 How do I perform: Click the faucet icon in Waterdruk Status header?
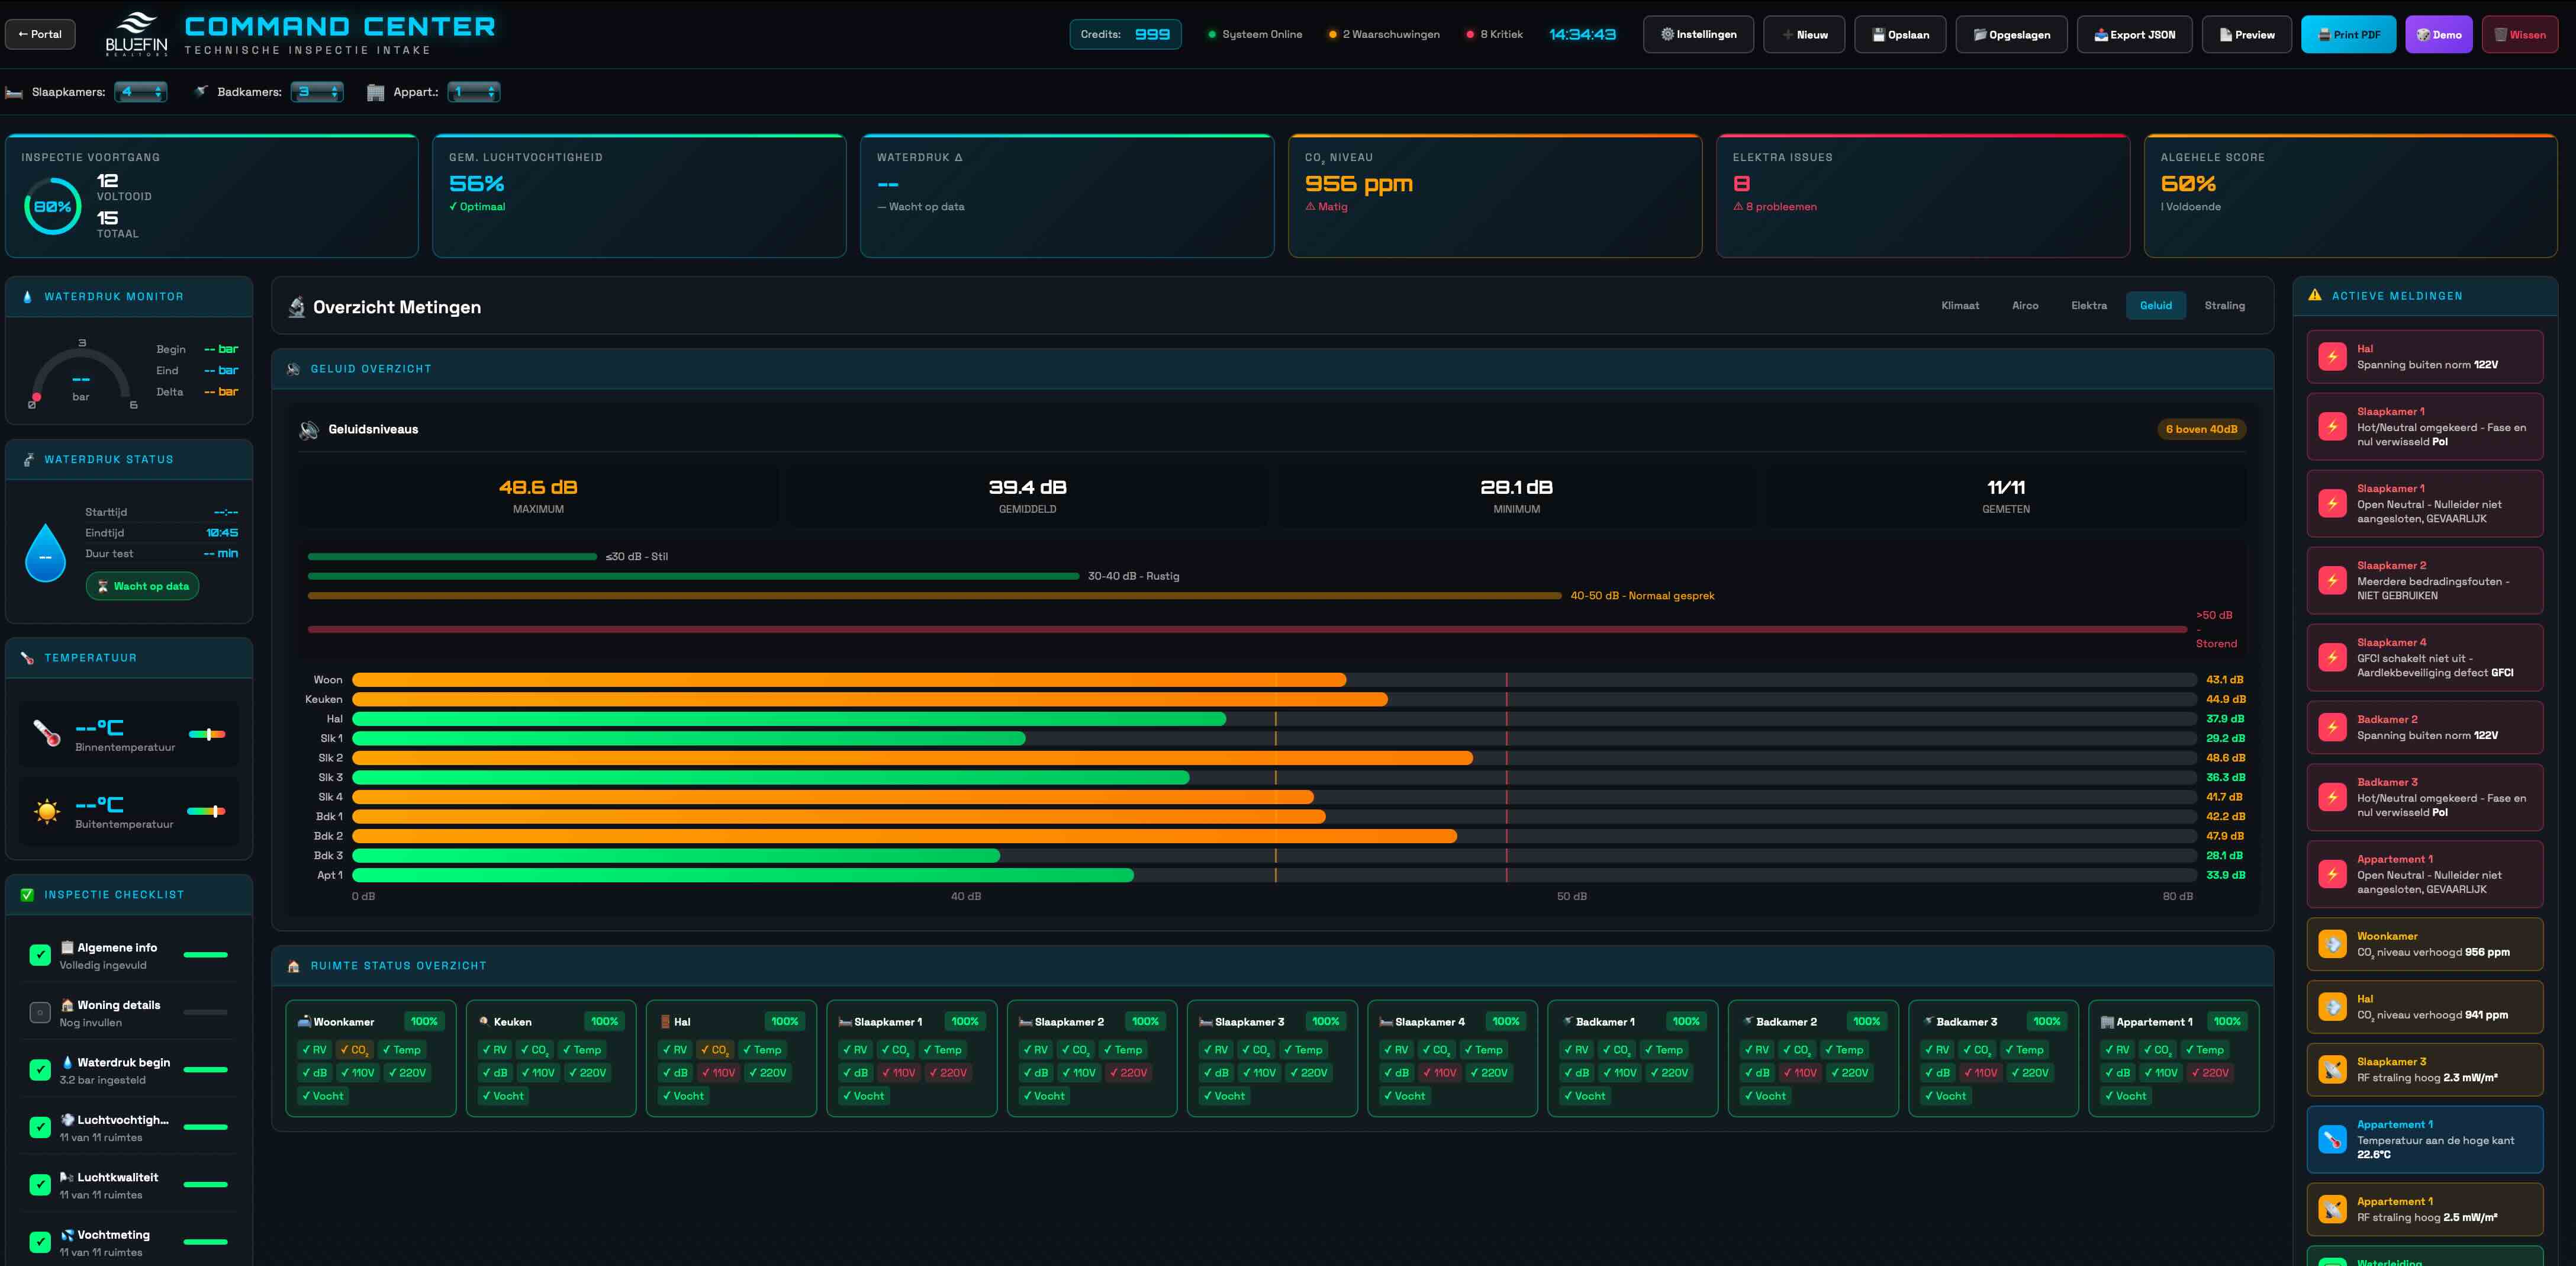[28, 460]
